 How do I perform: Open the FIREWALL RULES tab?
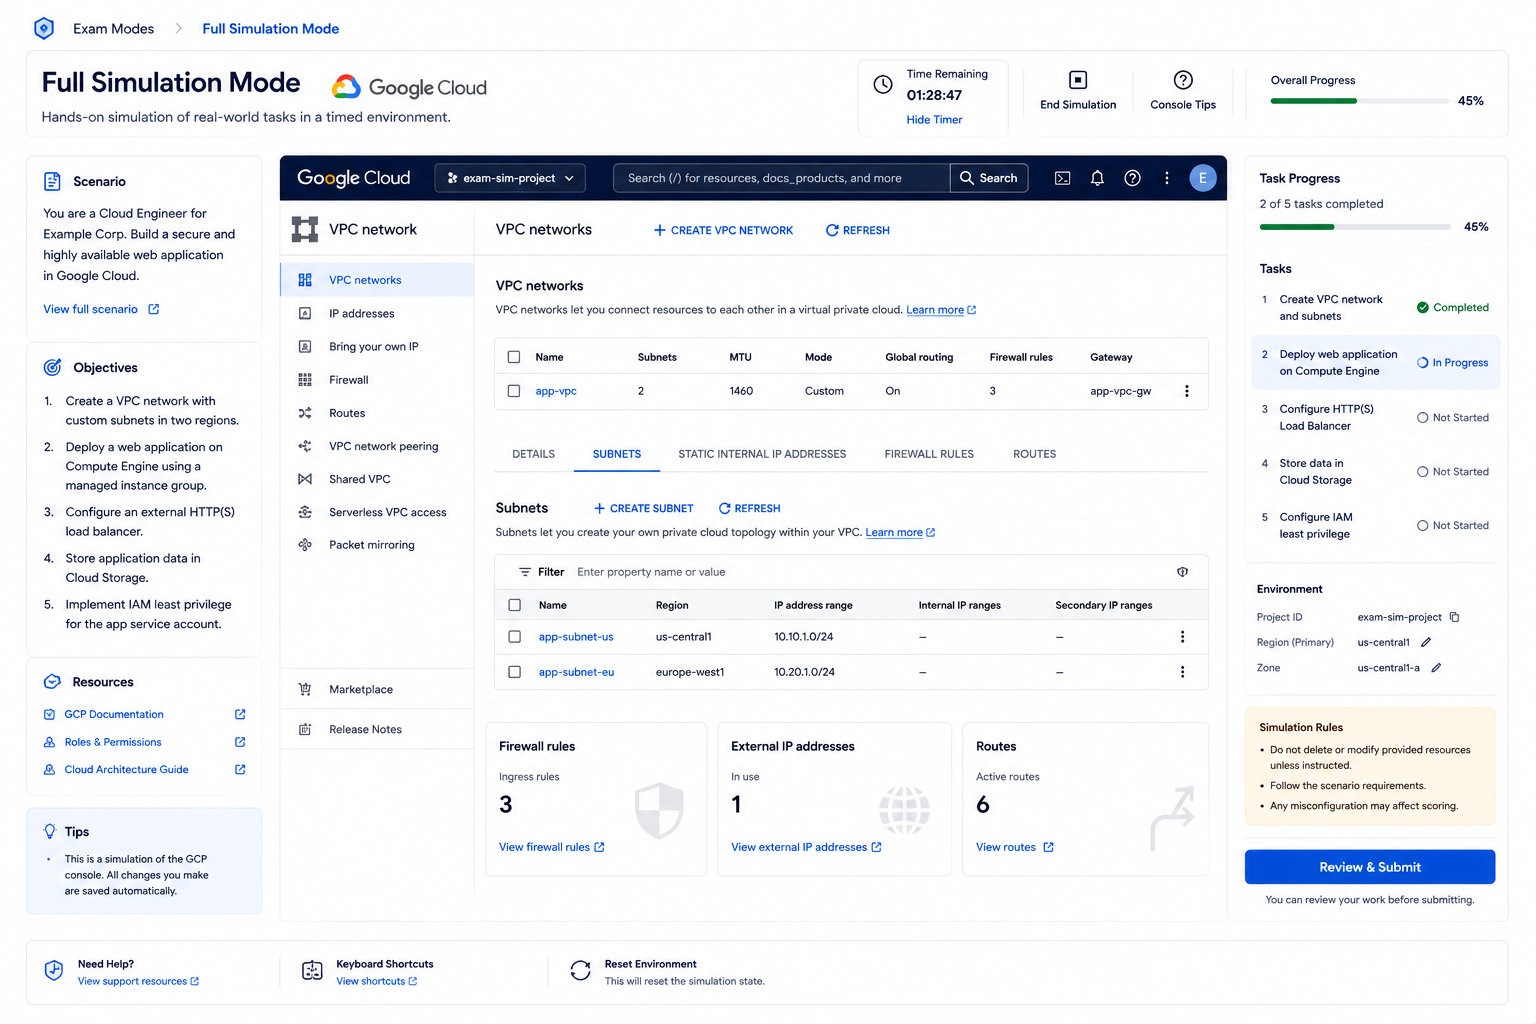929,454
